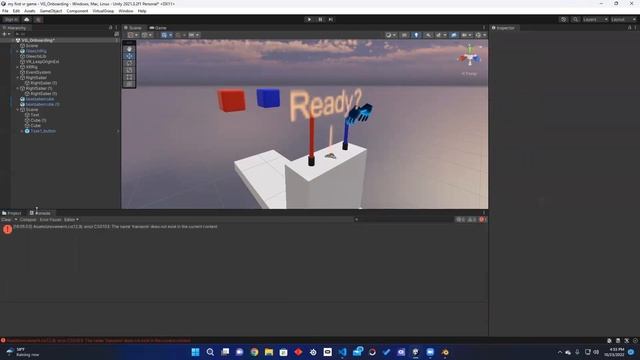The image size is (640, 360).
Task: Click the Pause button
Action: pyautogui.click(x=320, y=19)
